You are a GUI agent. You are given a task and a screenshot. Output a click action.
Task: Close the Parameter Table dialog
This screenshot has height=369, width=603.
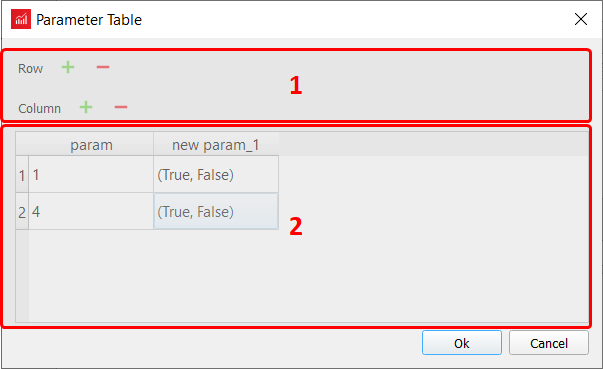tap(581, 19)
